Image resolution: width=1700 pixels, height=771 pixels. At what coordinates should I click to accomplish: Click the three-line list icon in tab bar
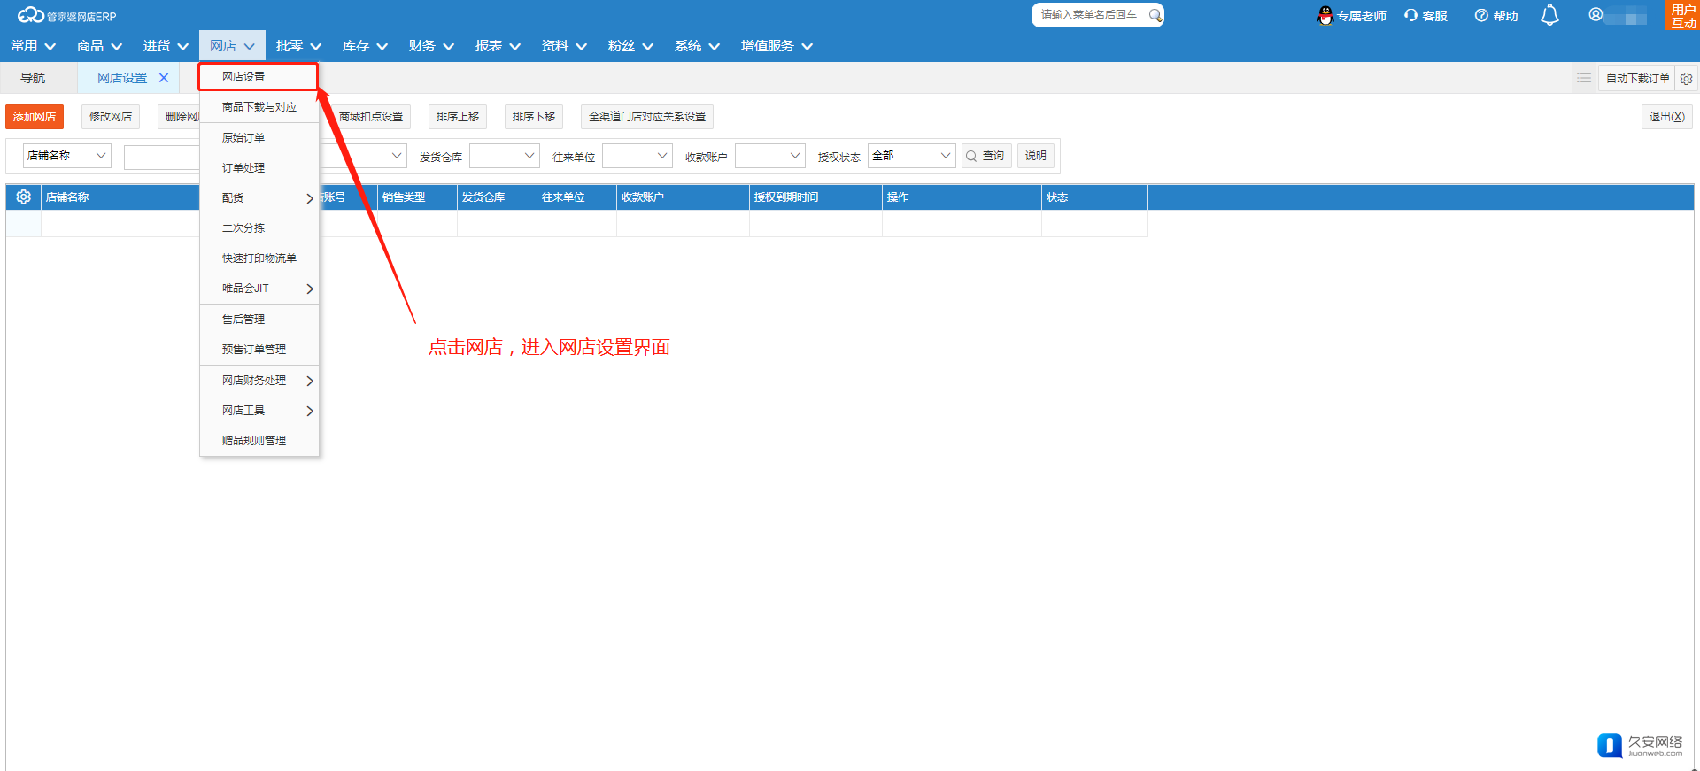[x=1584, y=78]
